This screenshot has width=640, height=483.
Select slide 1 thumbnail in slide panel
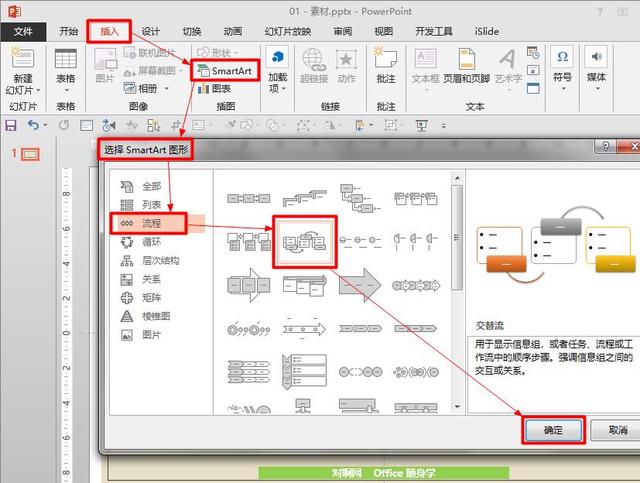(x=31, y=155)
